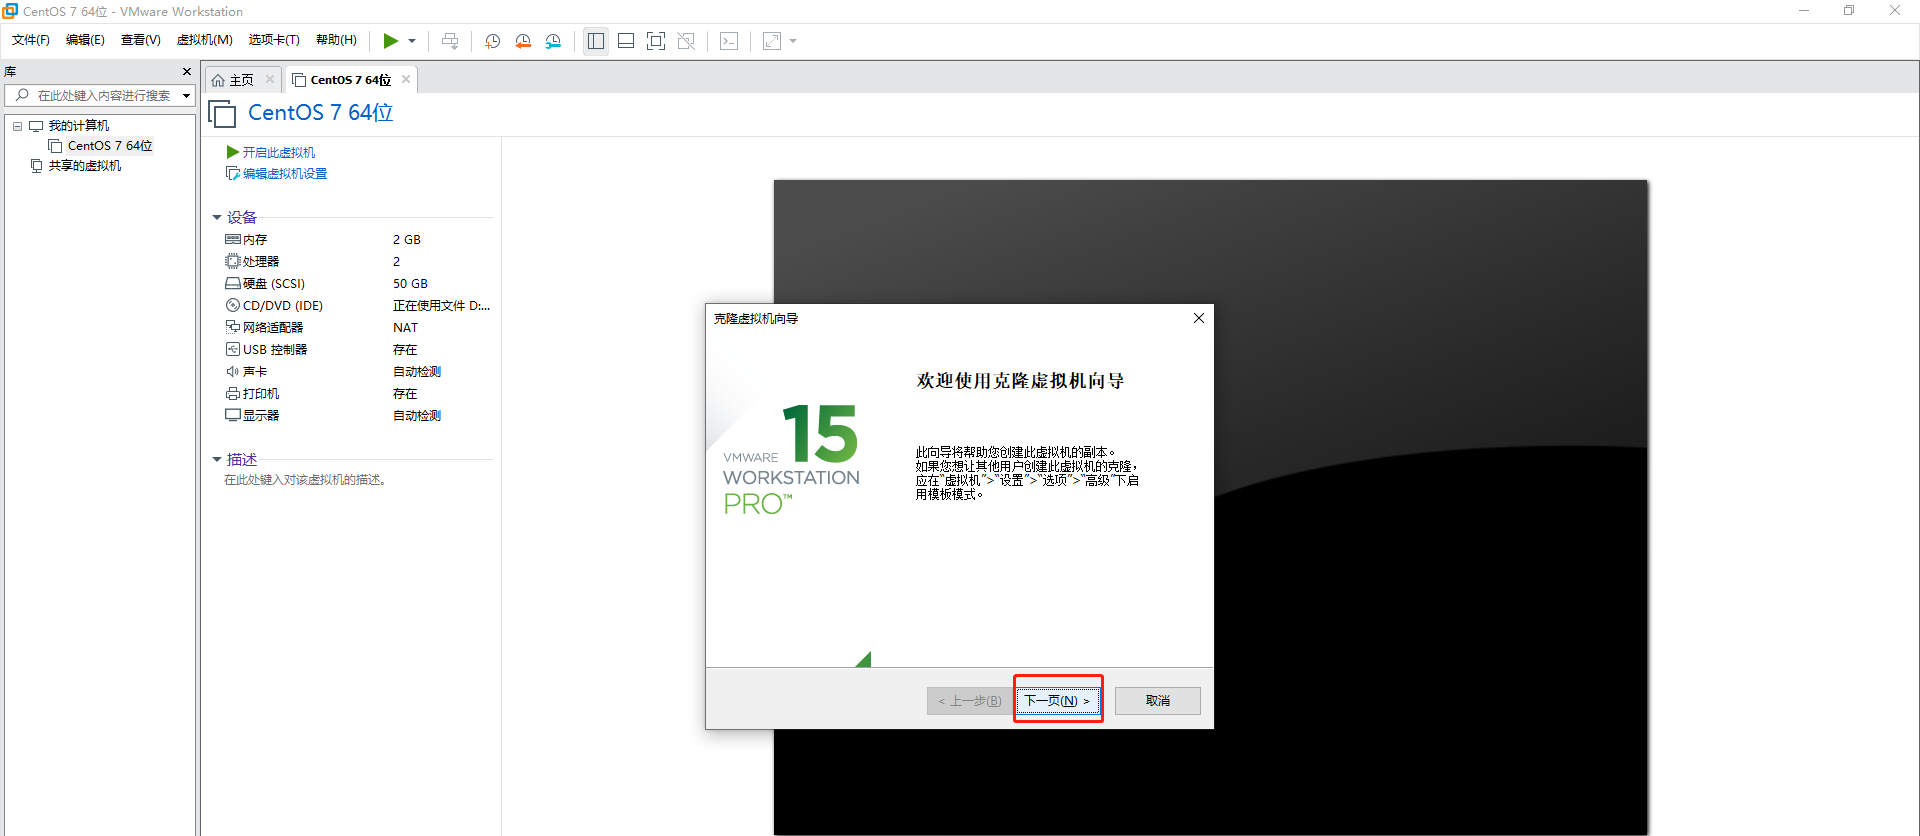The width and height of the screenshot is (1920, 836).
Task: Click the 内存 memory device icon
Action: pos(233,240)
